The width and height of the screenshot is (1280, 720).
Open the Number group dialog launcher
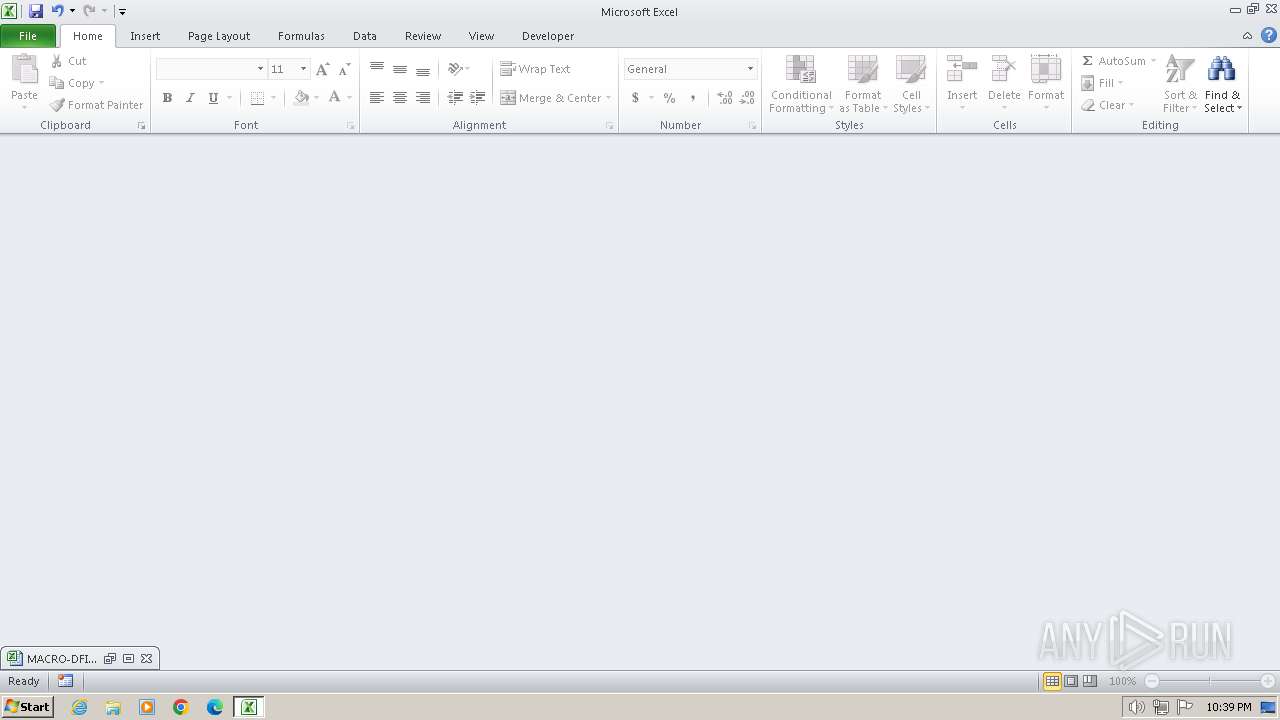753,126
